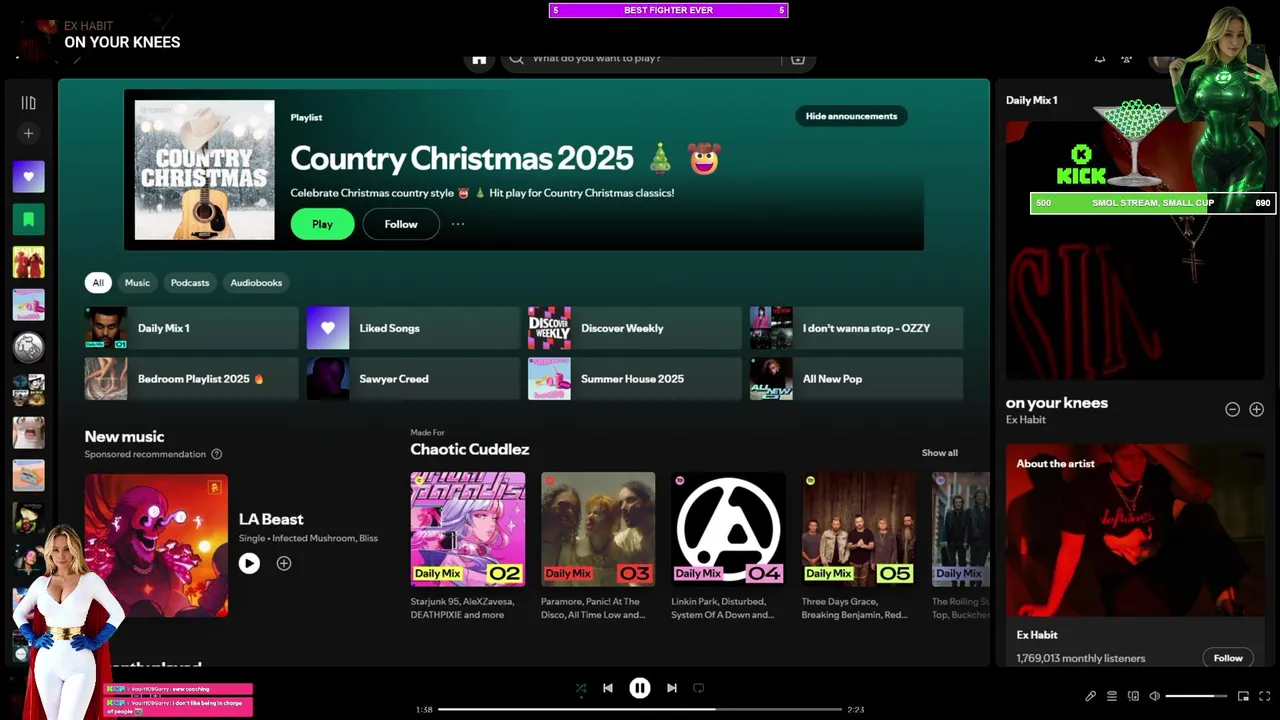Click Ex Habit artist under on your knees

click(x=1026, y=420)
